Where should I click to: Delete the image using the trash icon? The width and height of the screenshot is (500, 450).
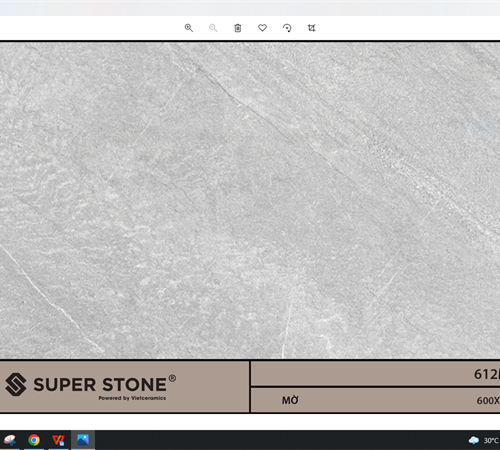click(x=238, y=28)
